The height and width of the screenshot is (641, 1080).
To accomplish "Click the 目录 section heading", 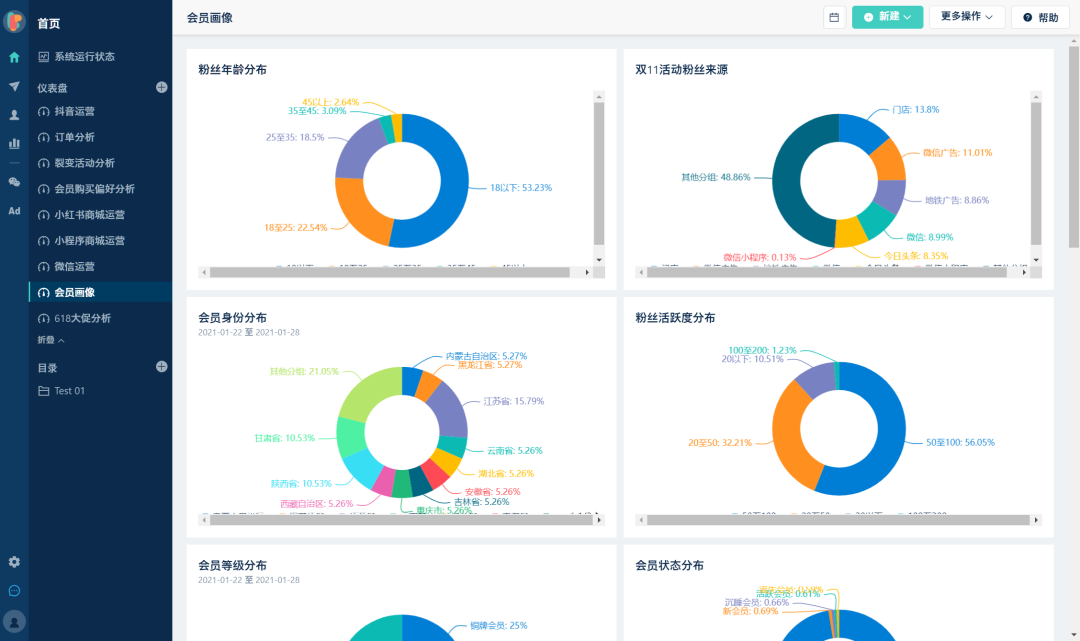I will [48, 368].
